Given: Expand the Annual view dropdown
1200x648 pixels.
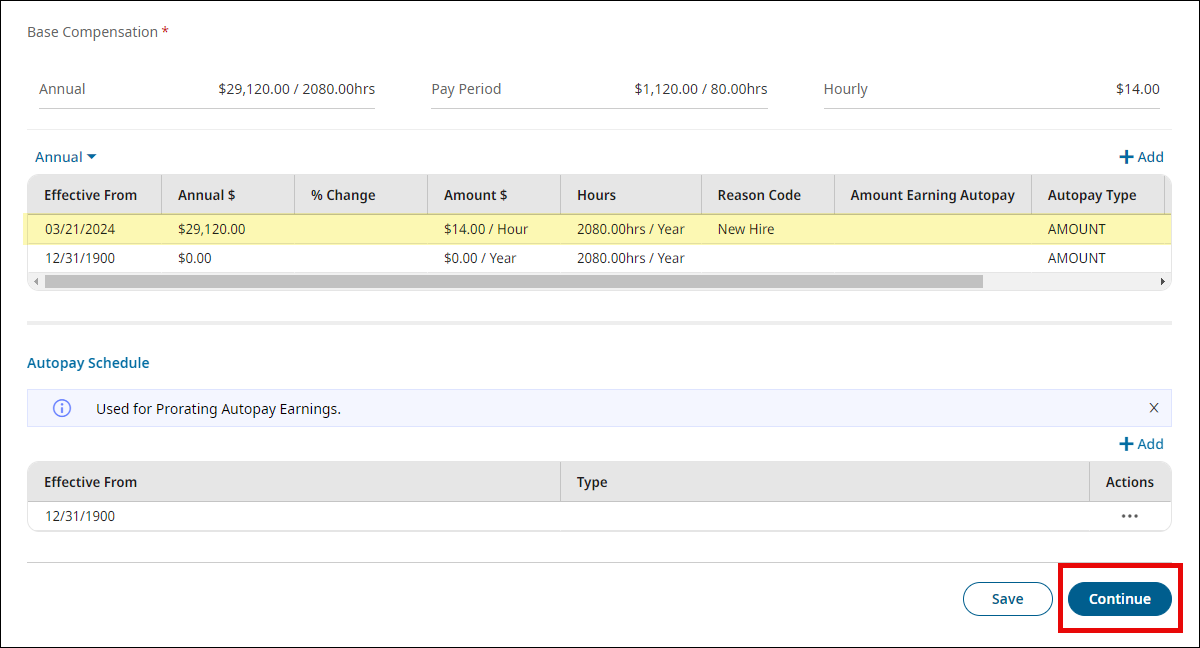Looking at the screenshot, I should point(66,157).
